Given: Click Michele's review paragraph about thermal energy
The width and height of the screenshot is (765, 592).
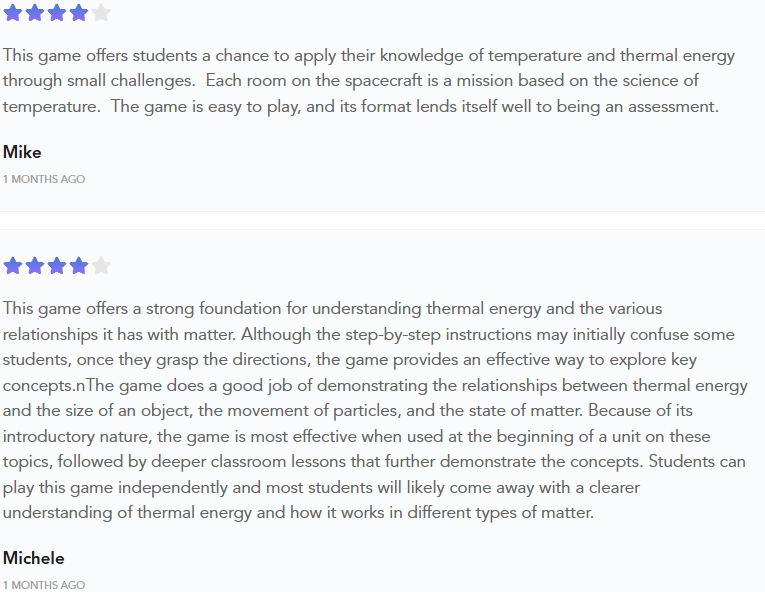Looking at the screenshot, I should click(x=368, y=411).
